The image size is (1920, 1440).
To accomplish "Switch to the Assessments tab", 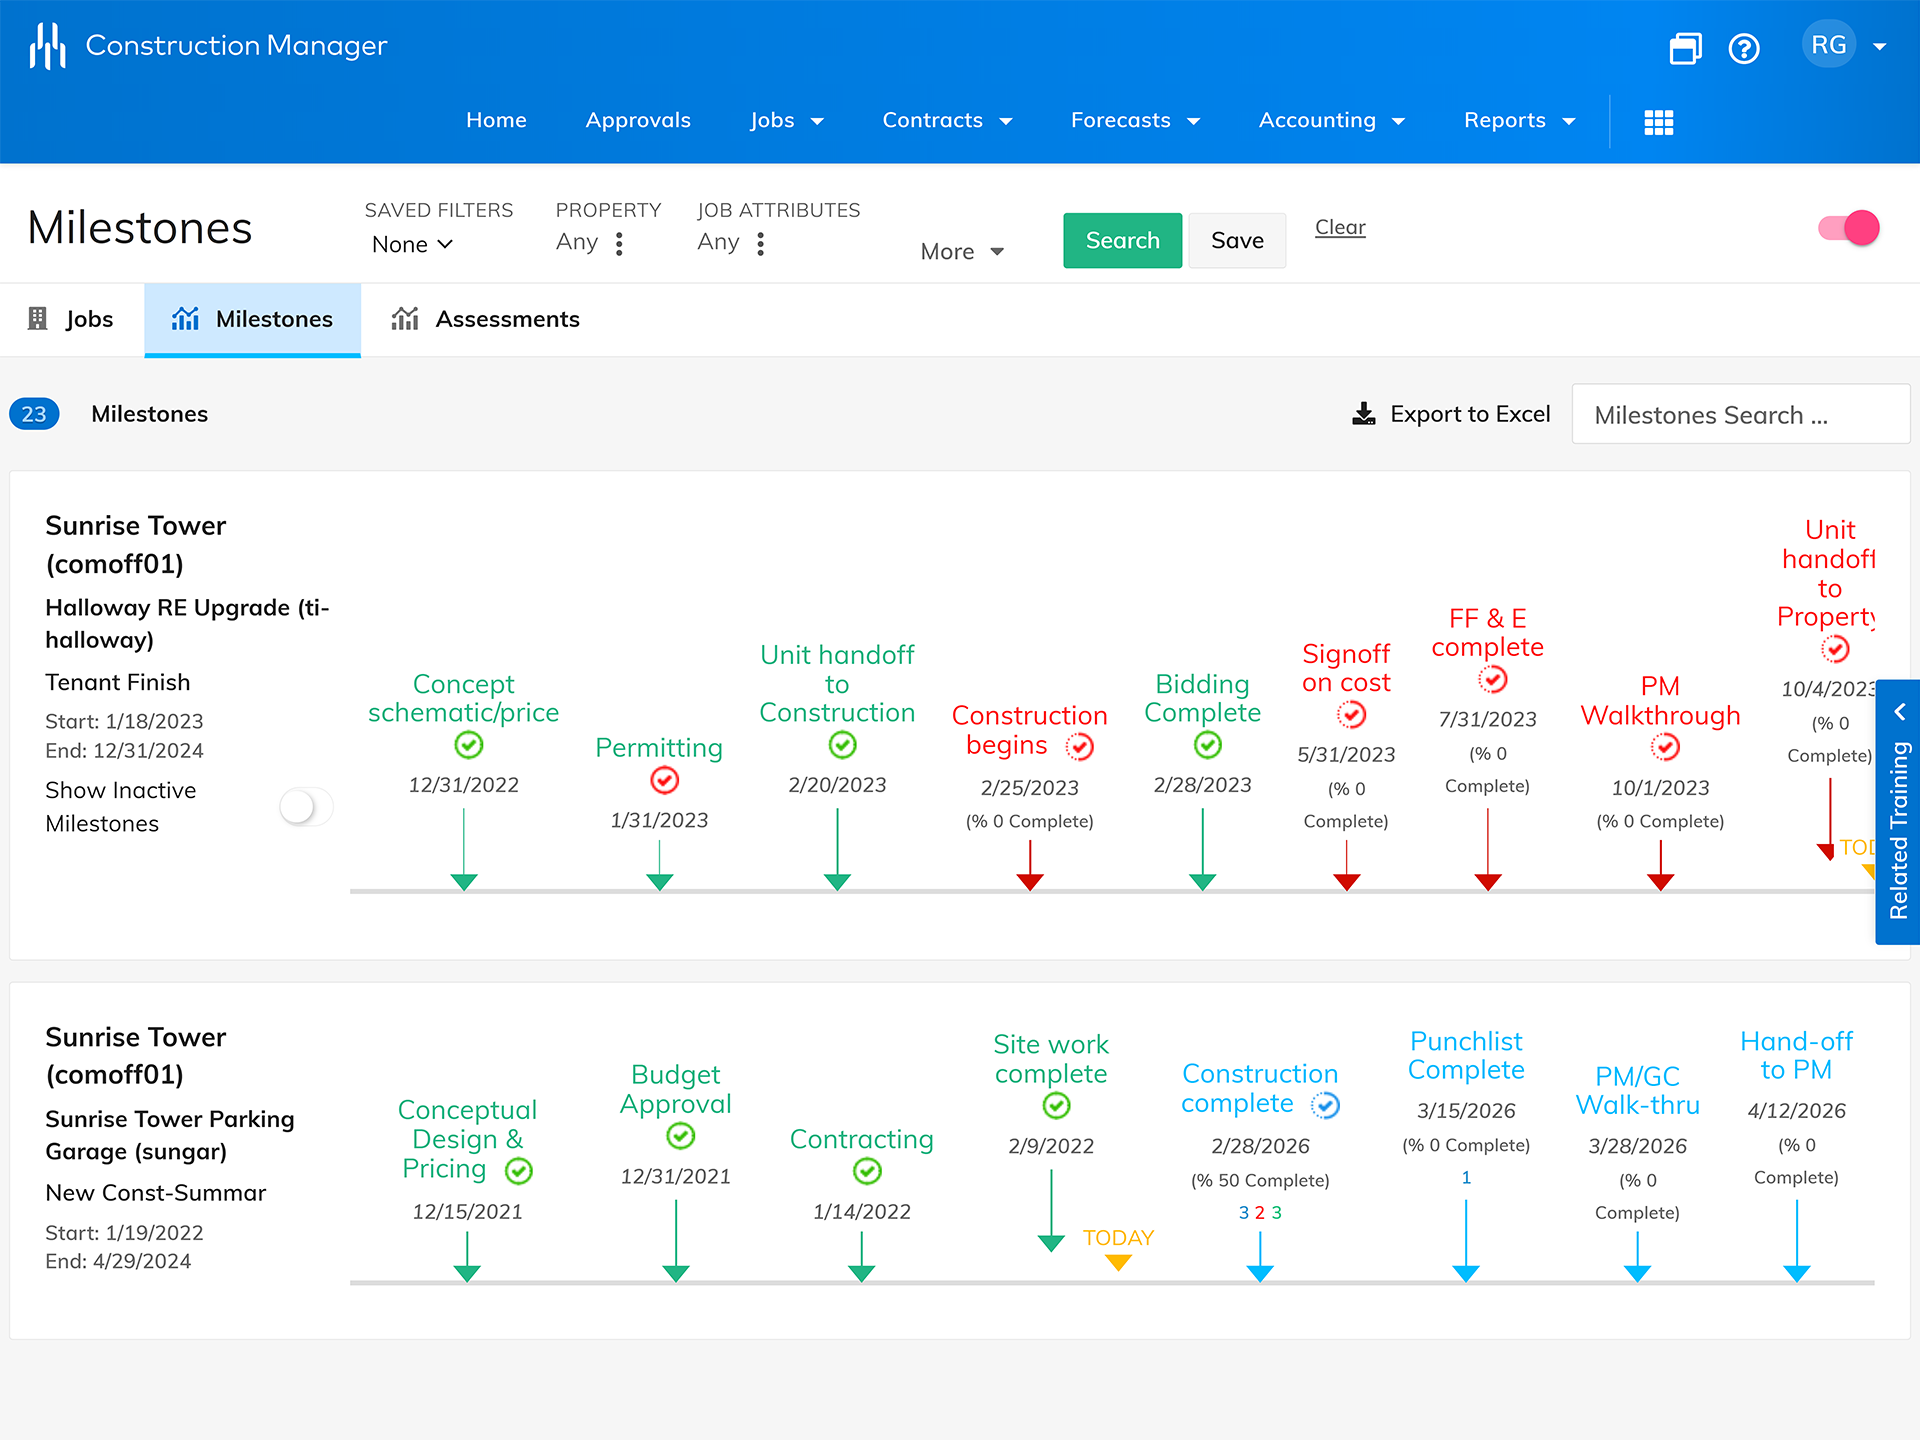I will point(486,319).
